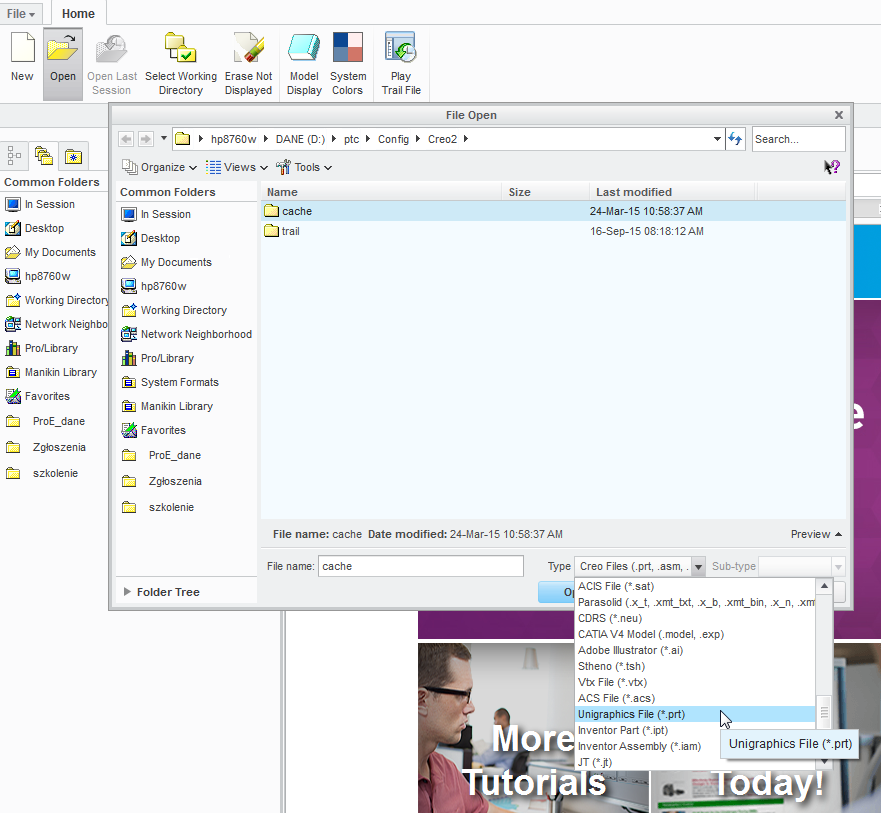Choose ACS File (*.acs) type

pyautogui.click(x=695, y=698)
